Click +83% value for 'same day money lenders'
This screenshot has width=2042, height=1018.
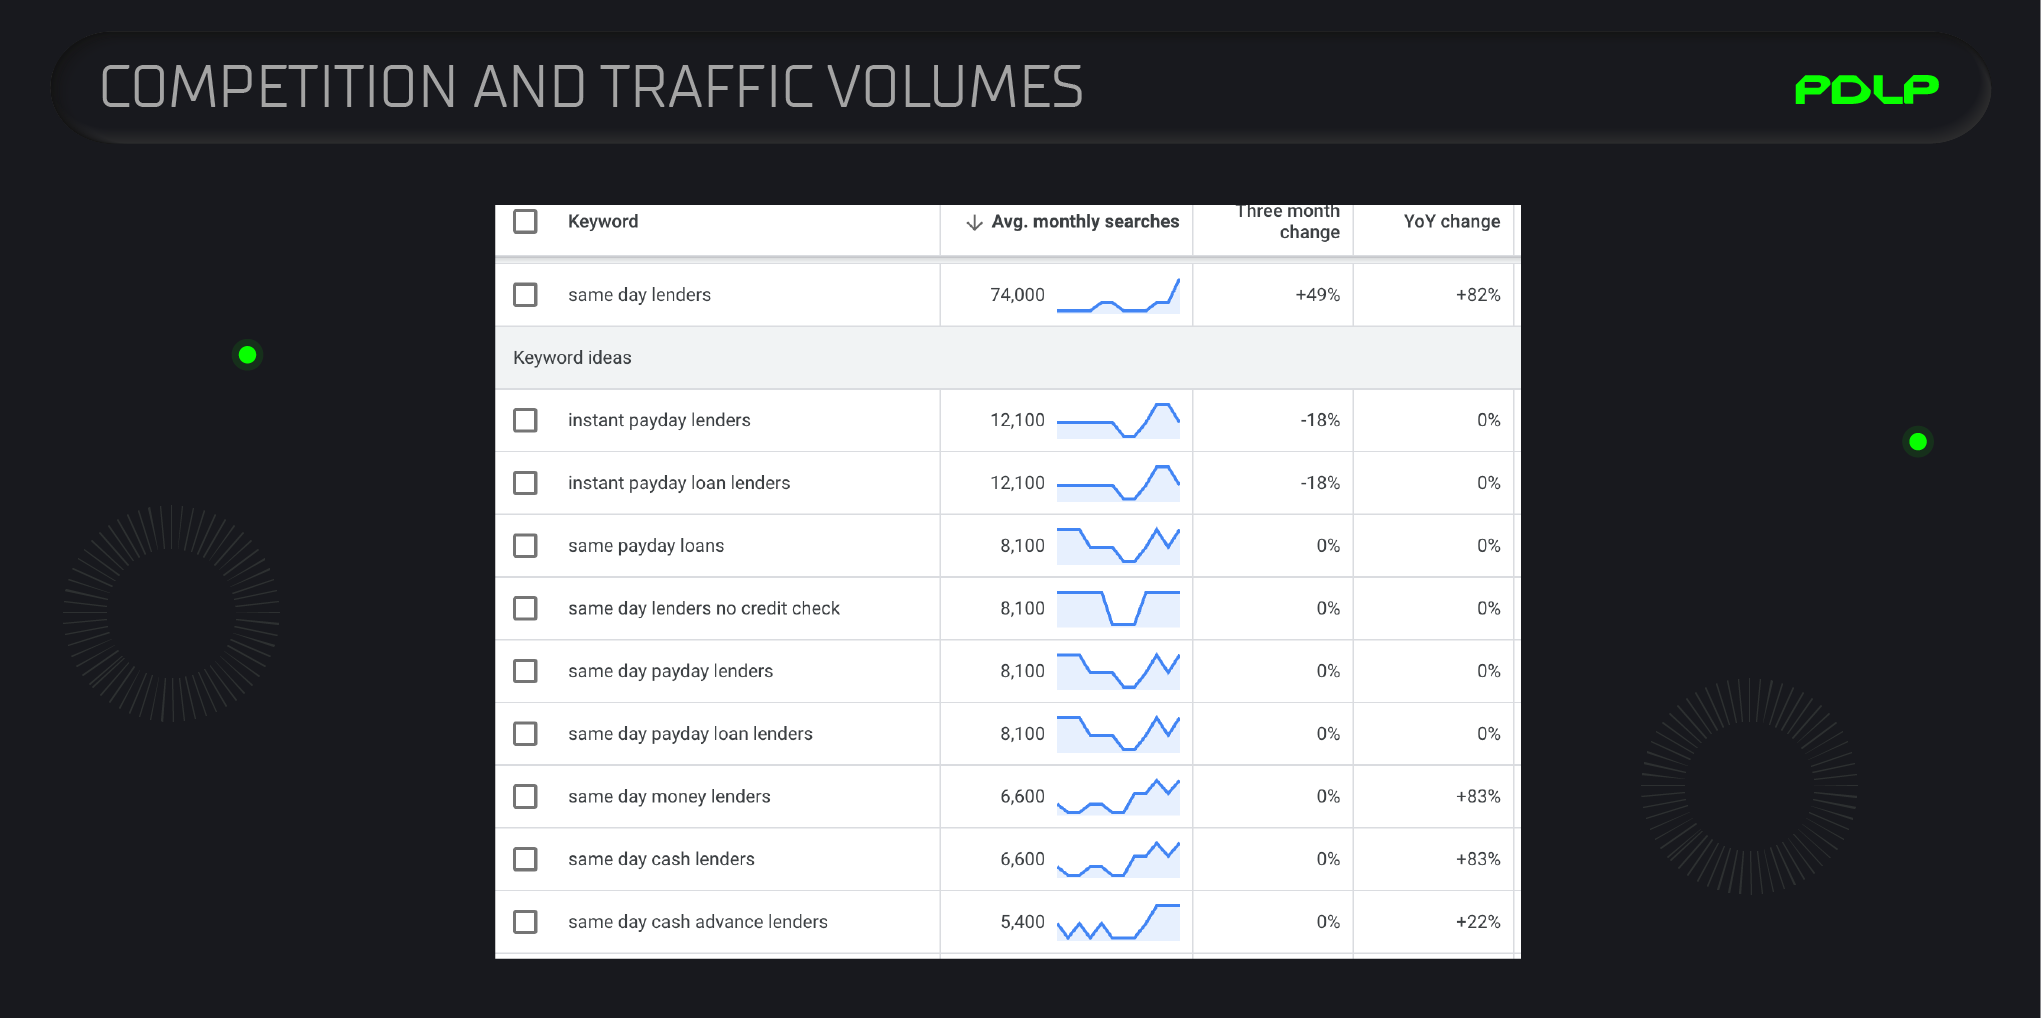[x=1478, y=796]
